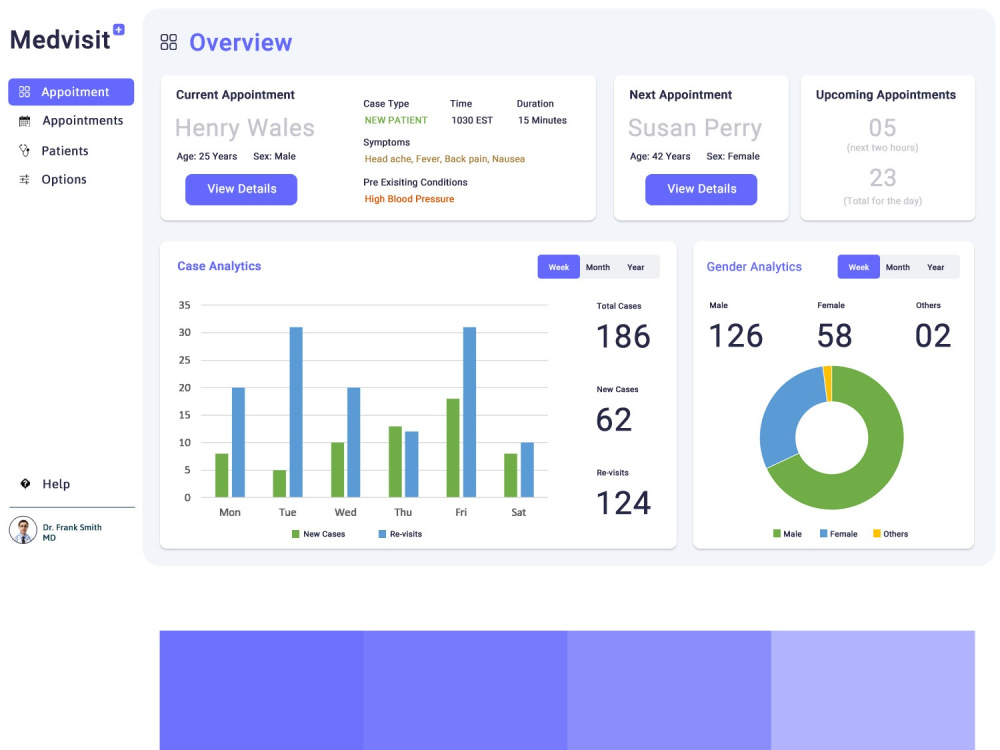Open Dr. Frank Smith profile avatar
Screen dimensions: 1000x750
coord(23,530)
